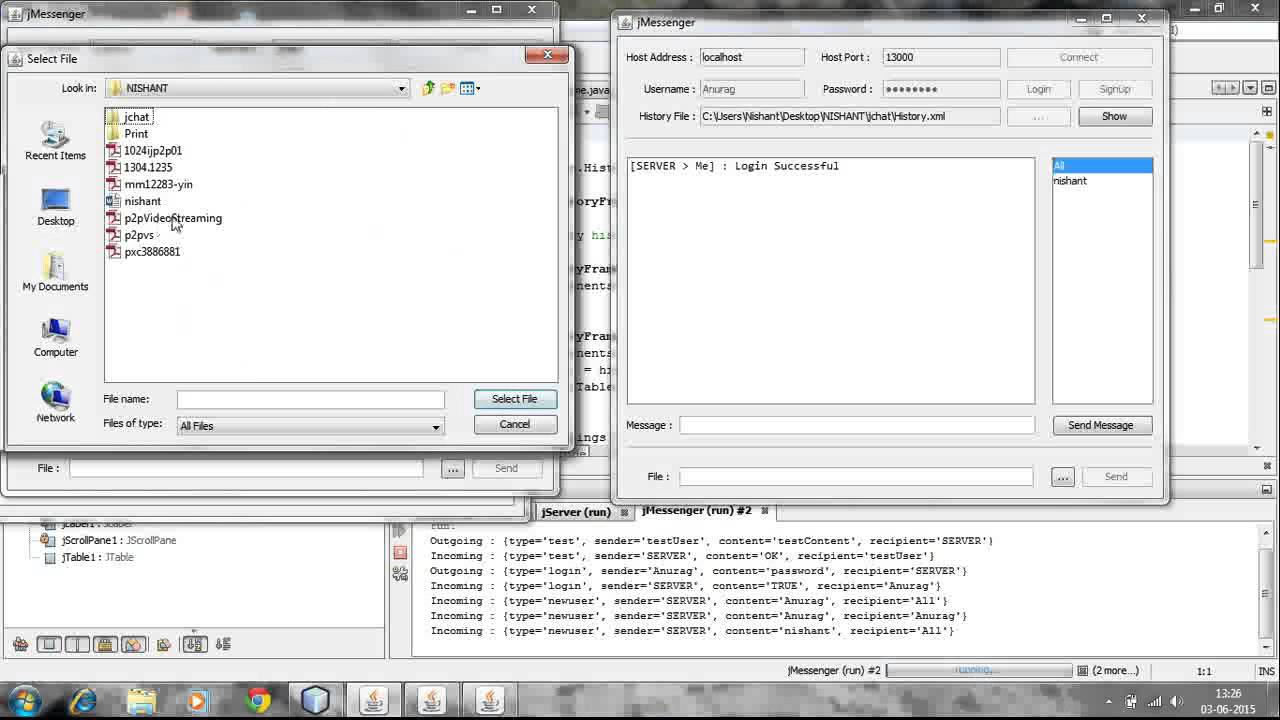The height and width of the screenshot is (720, 1280).
Task: Click the volume speaker tray icon
Action: 1177,701
